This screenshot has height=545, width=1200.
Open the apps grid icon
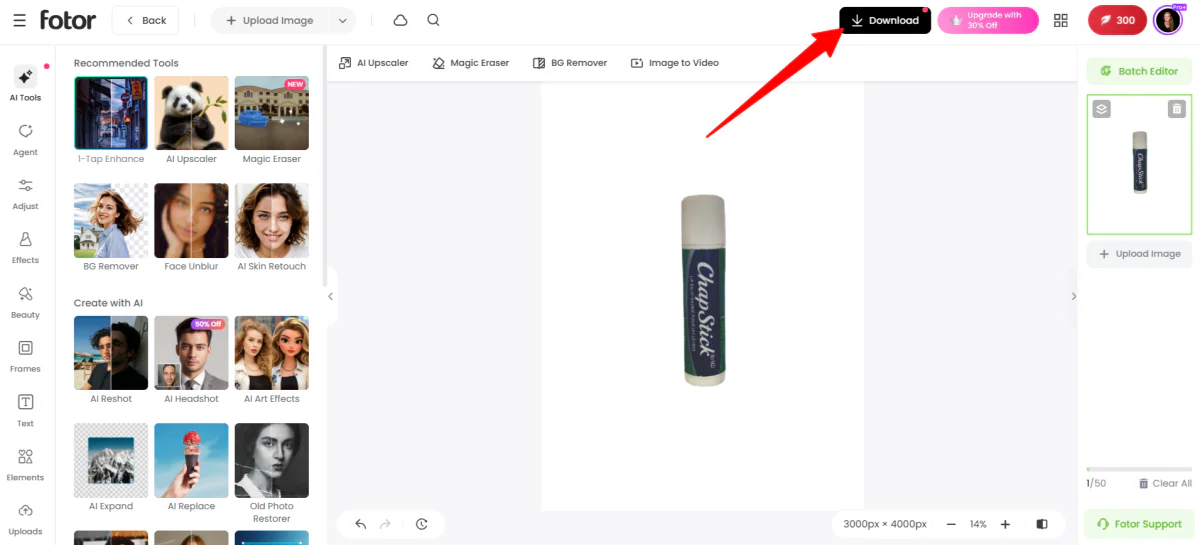click(1061, 20)
